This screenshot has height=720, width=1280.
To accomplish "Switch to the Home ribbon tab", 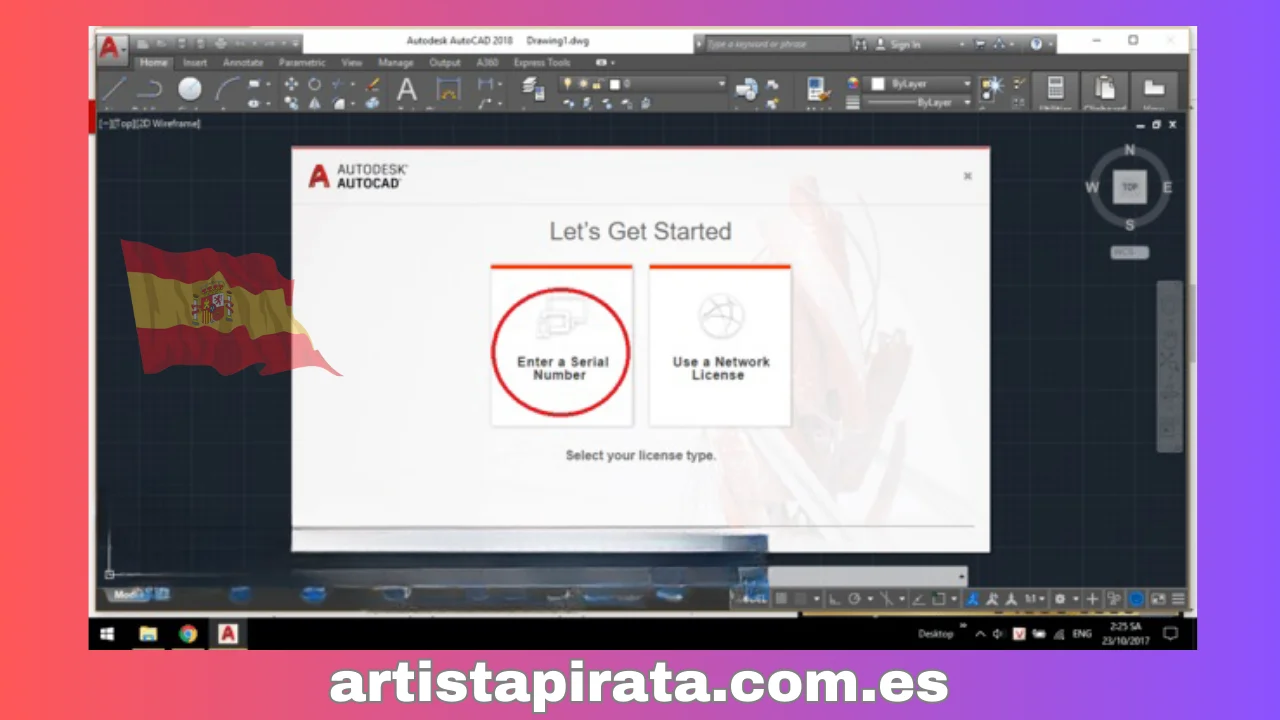I will [154, 63].
